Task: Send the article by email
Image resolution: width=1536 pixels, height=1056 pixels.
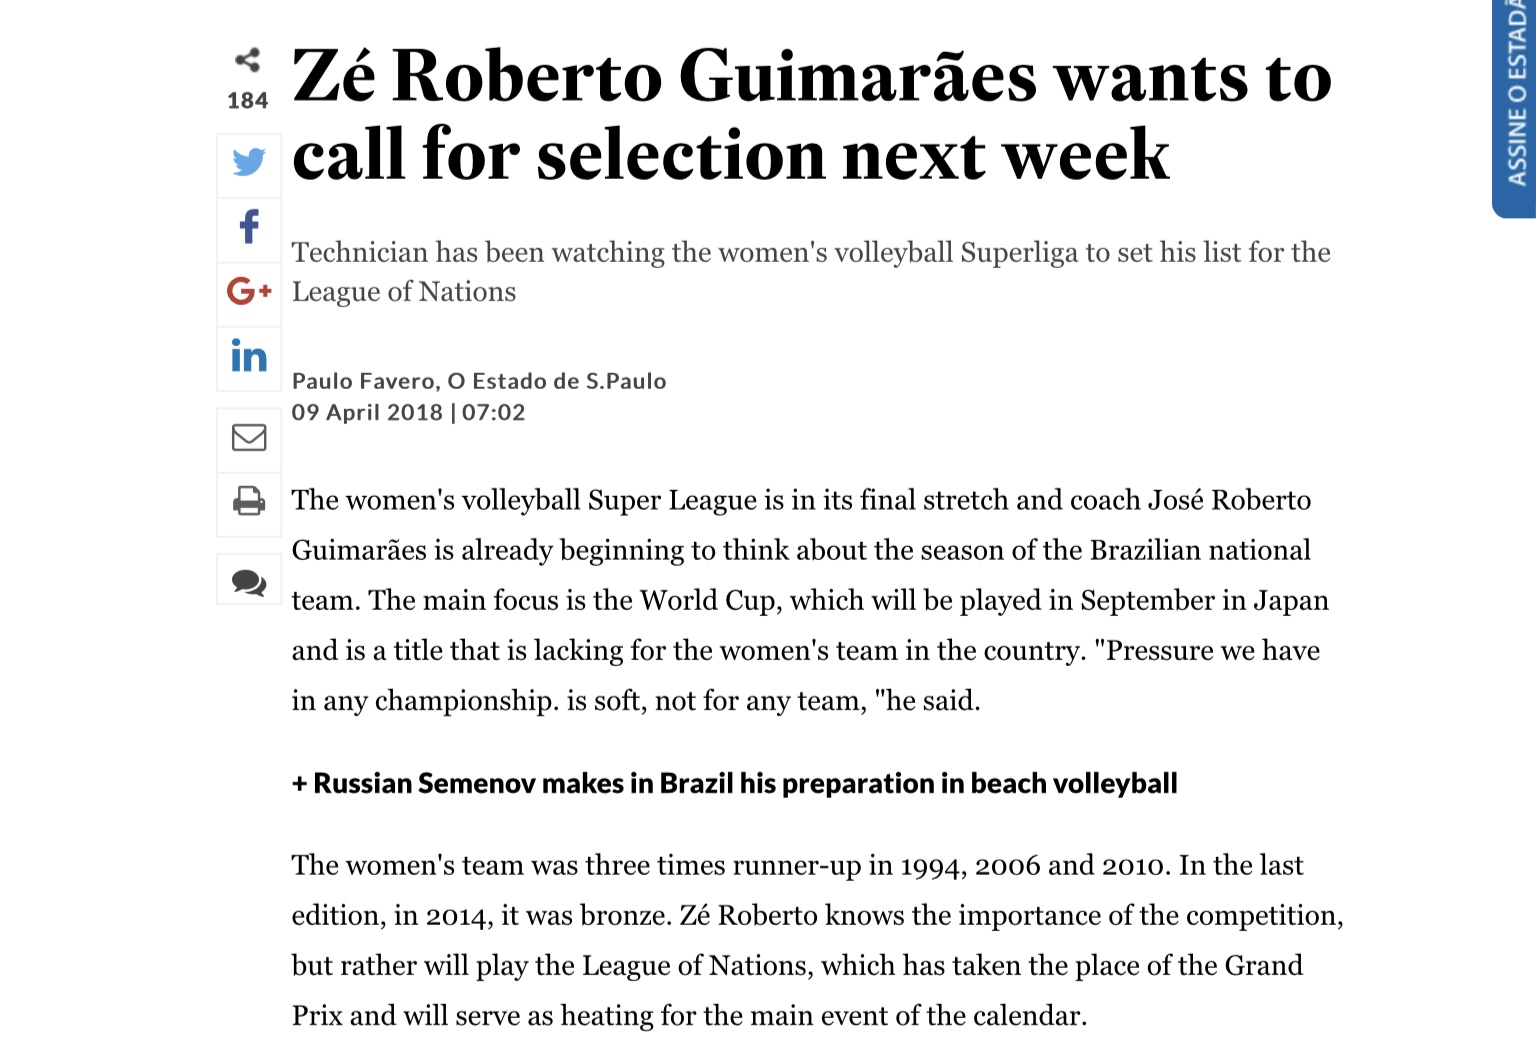Action: click(x=249, y=437)
